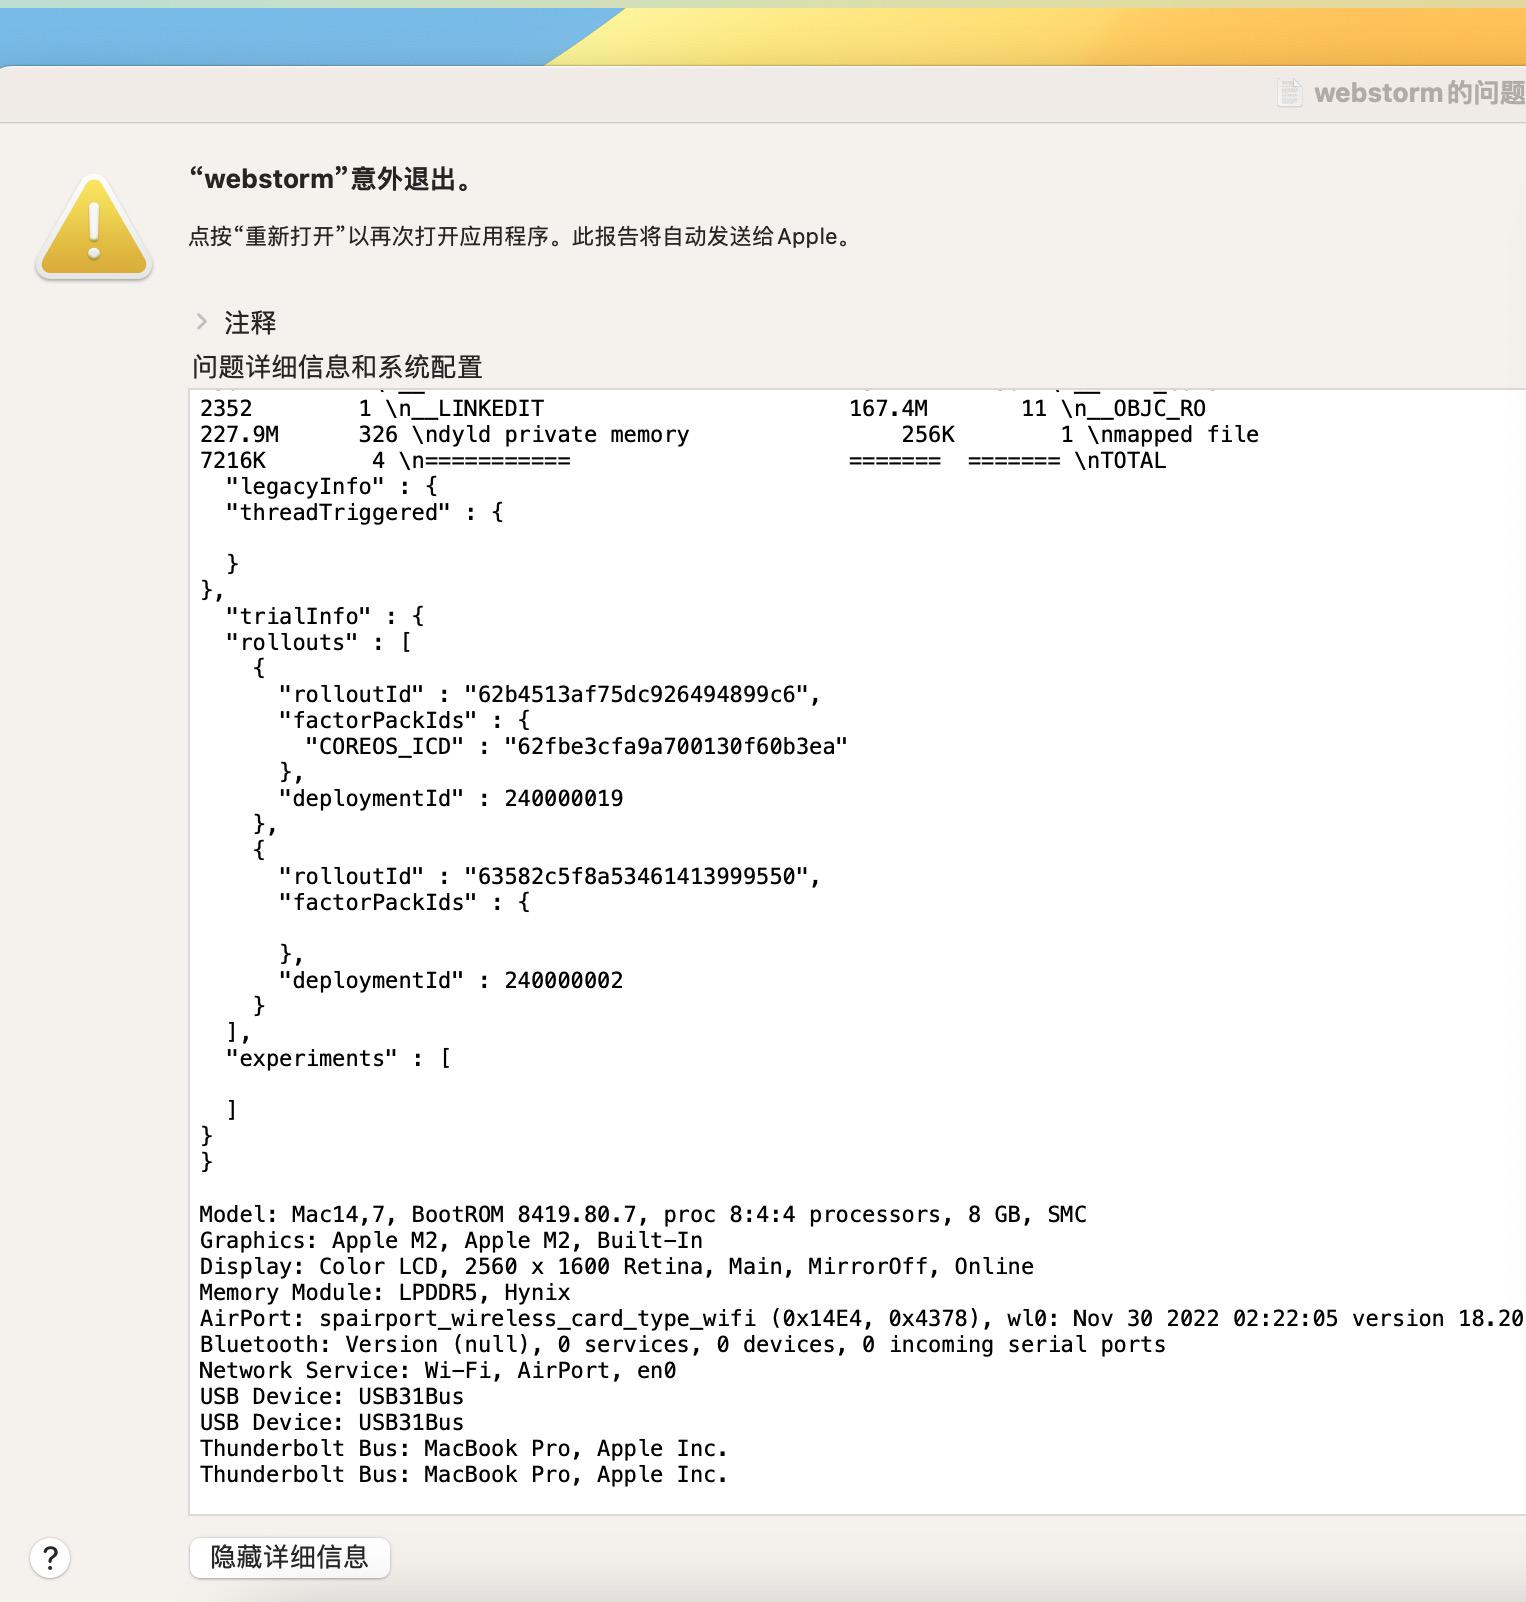
Task: Click the document icon beside the window title
Action: pos(1290,93)
